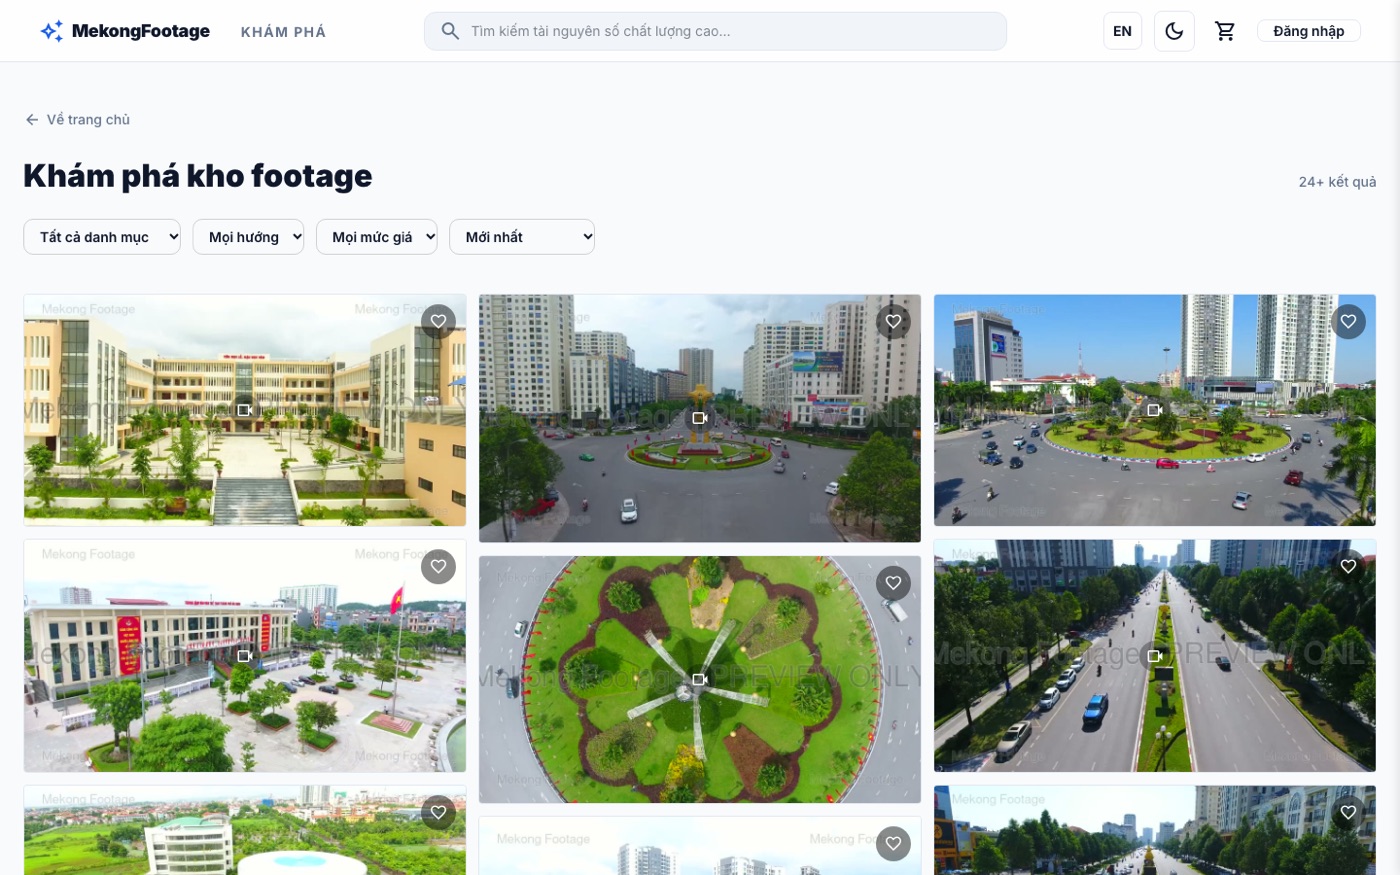Open the Tất cả danh mục category dropdown
The height and width of the screenshot is (875, 1400).
tap(102, 237)
